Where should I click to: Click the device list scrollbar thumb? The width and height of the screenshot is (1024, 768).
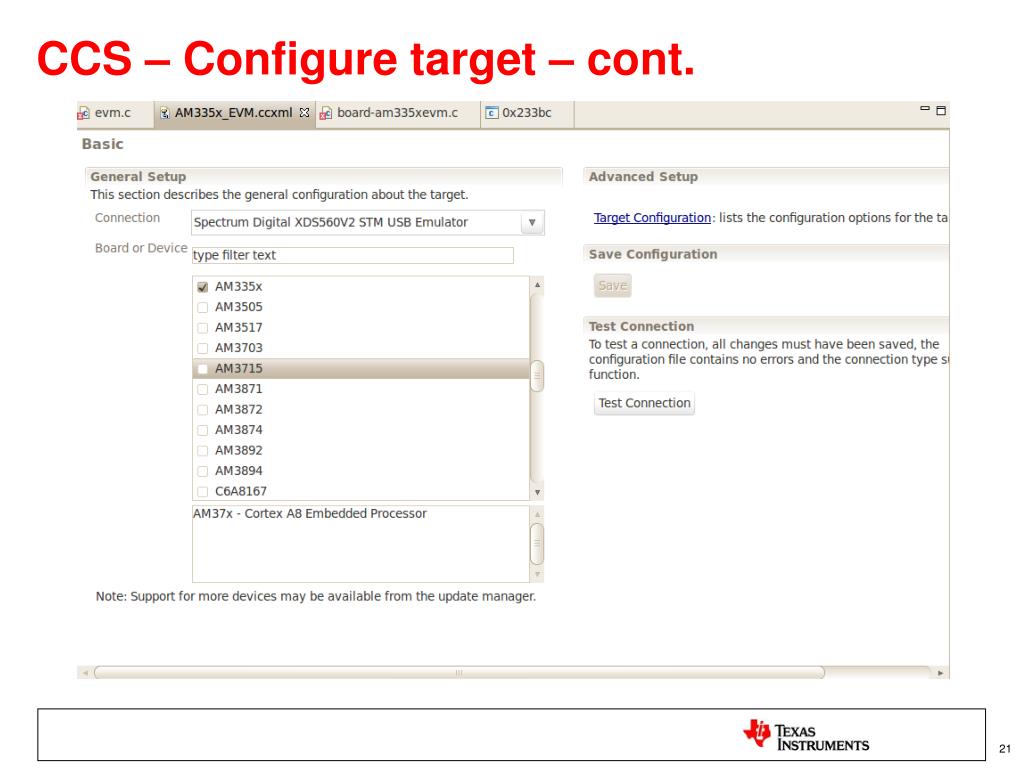(x=537, y=376)
